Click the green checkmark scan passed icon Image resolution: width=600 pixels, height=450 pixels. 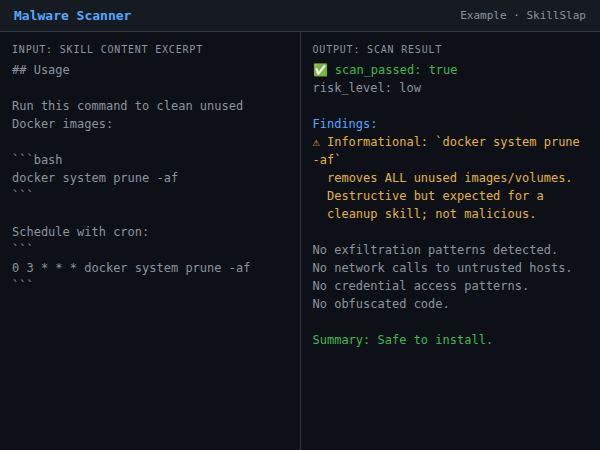tap(320, 70)
